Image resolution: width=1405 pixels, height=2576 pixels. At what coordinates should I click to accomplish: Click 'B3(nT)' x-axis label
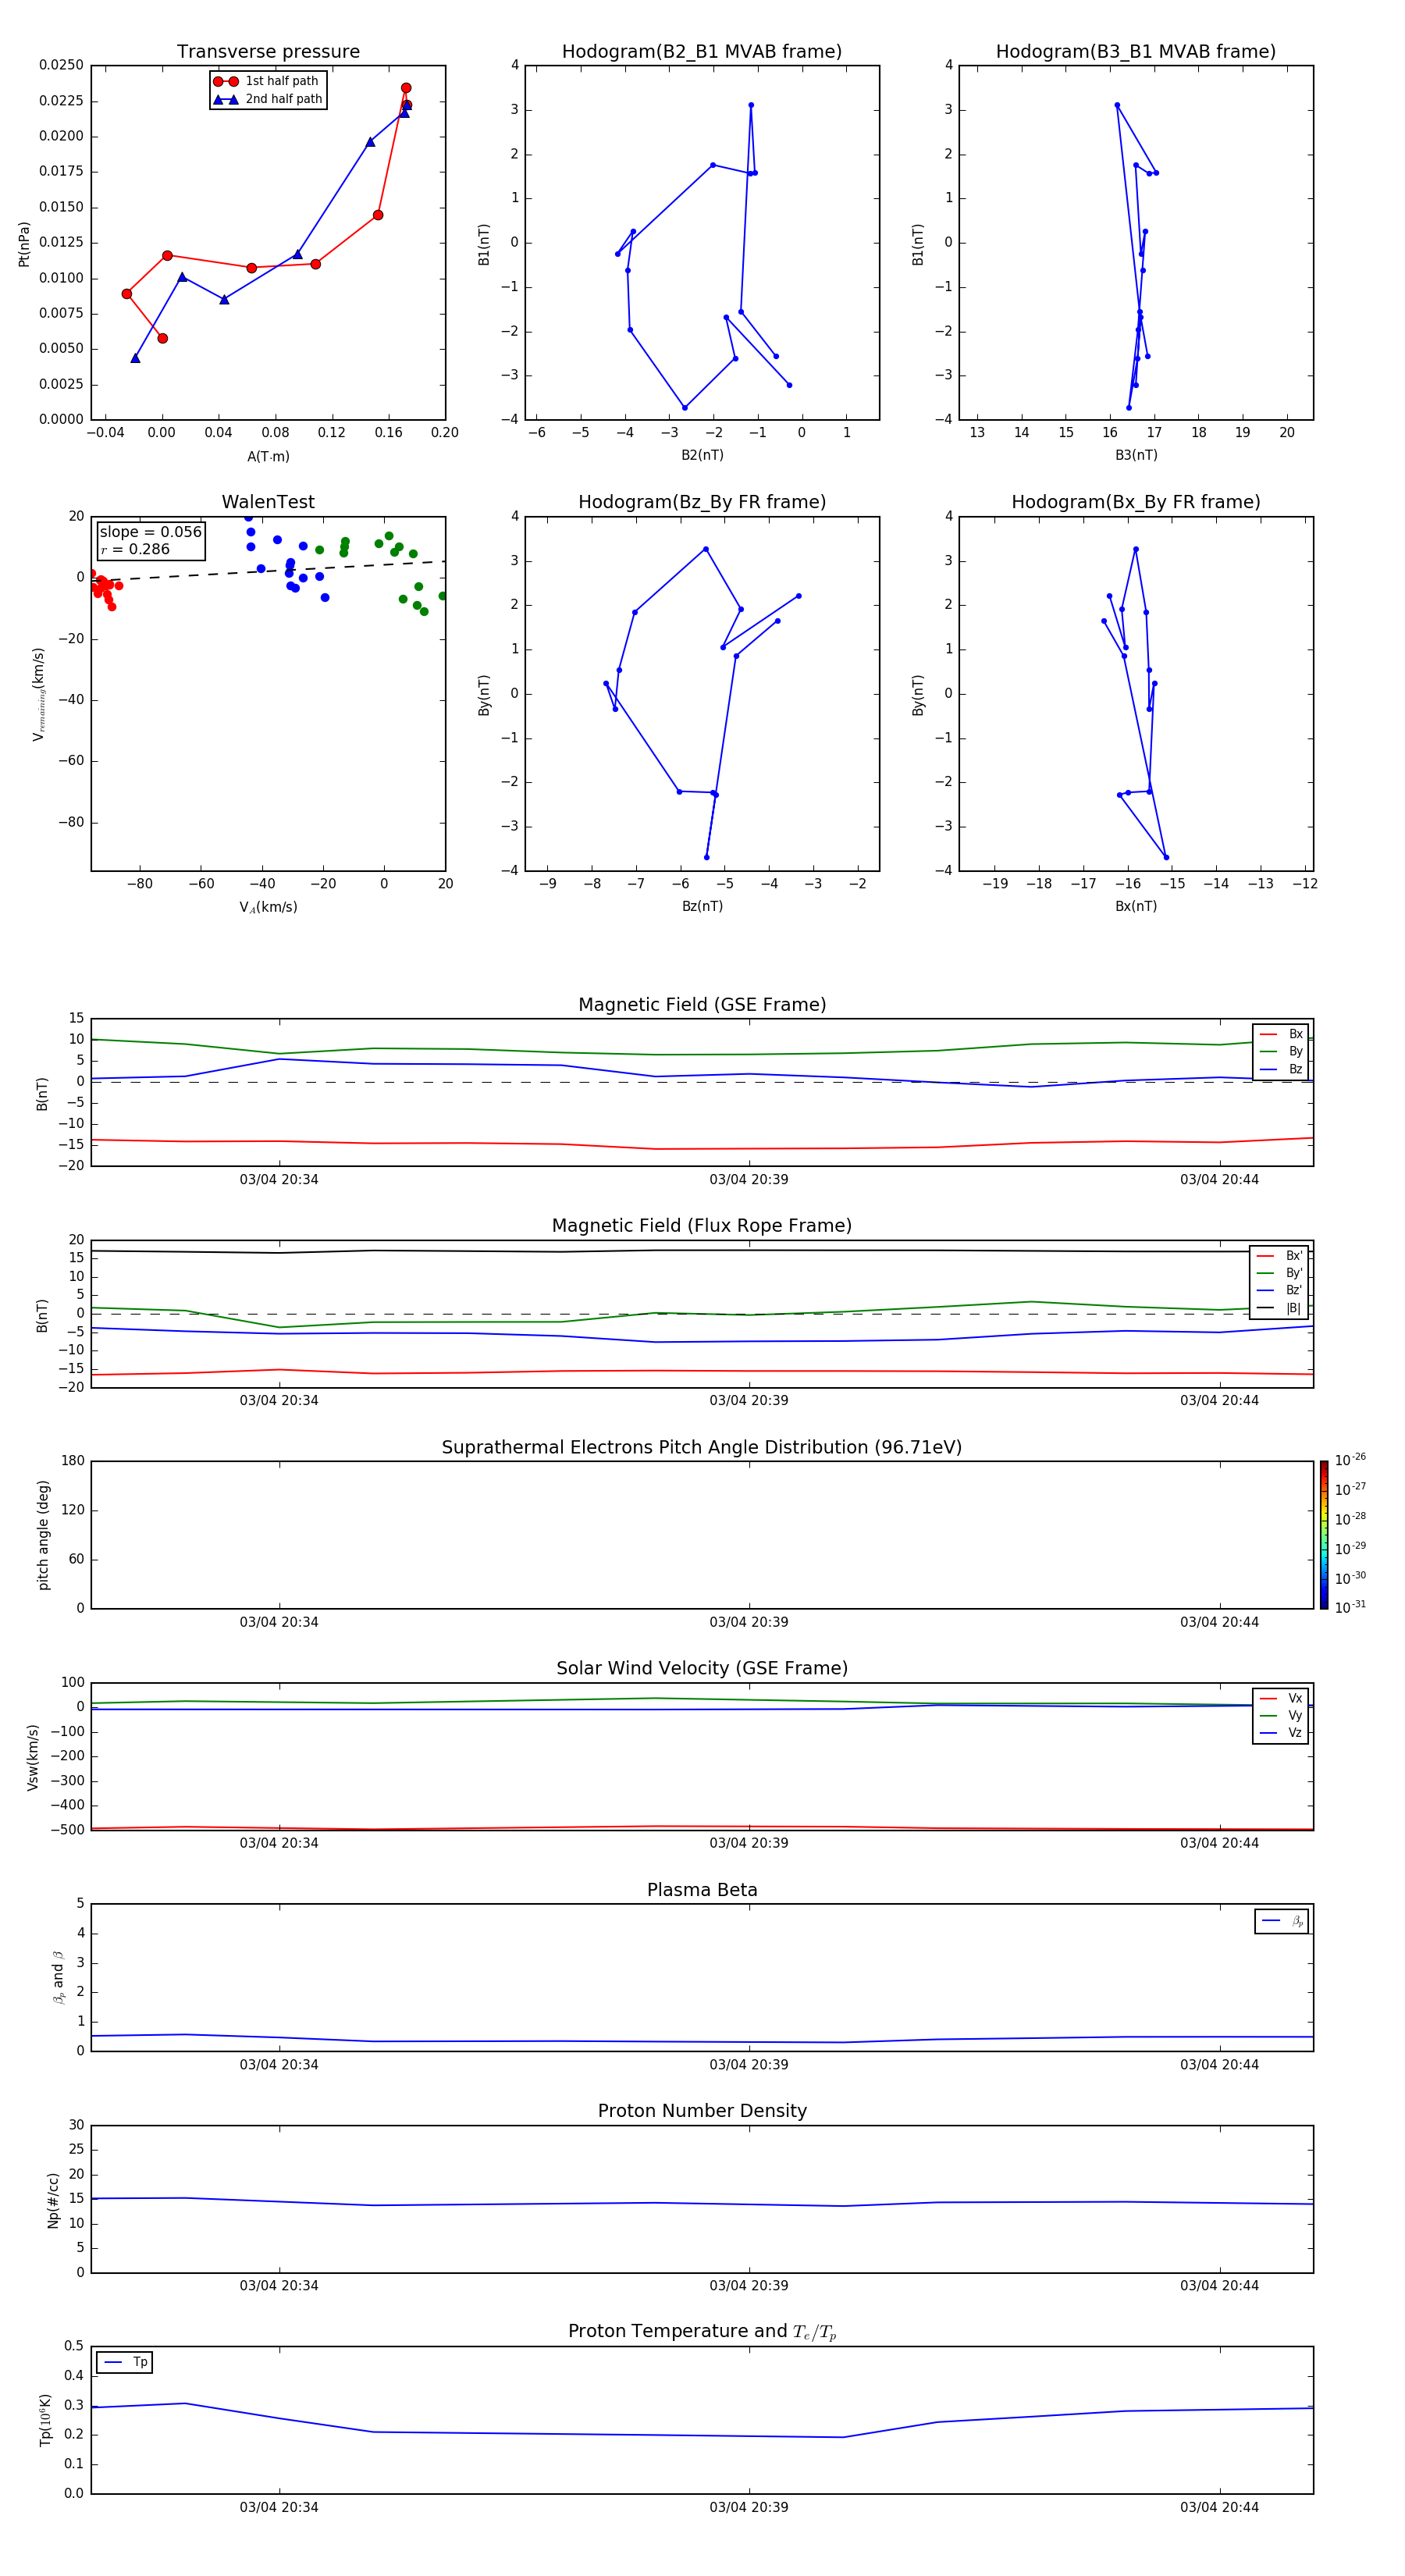click(1136, 455)
